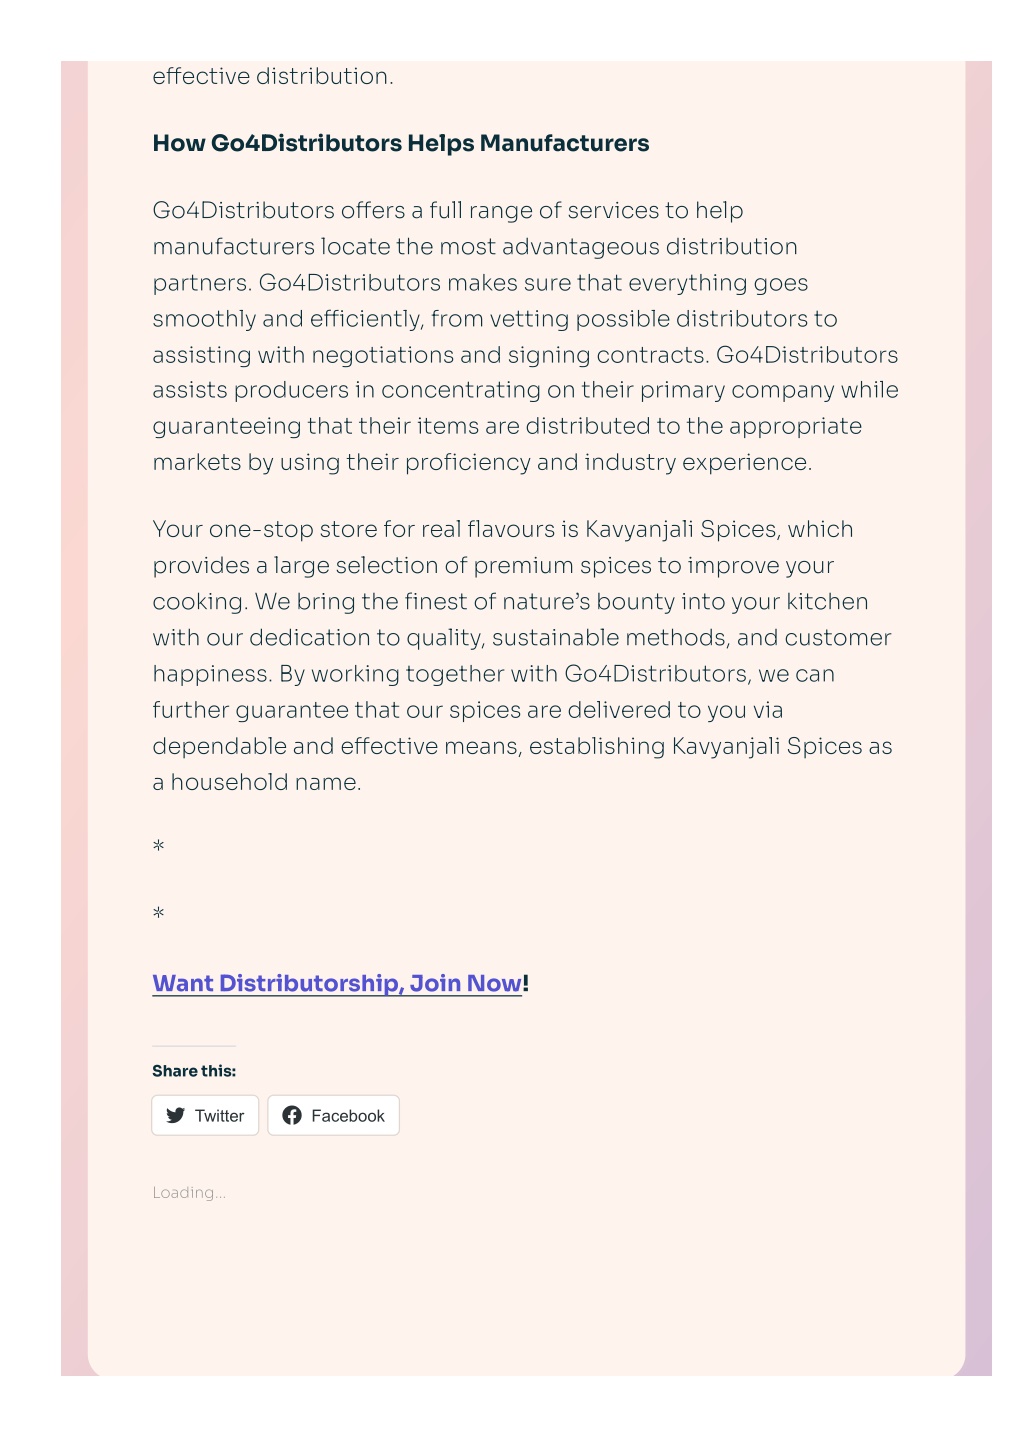This screenshot has height=1449, width=1024.
Task: Share the post via Facebook button text
Action: (x=347, y=1115)
